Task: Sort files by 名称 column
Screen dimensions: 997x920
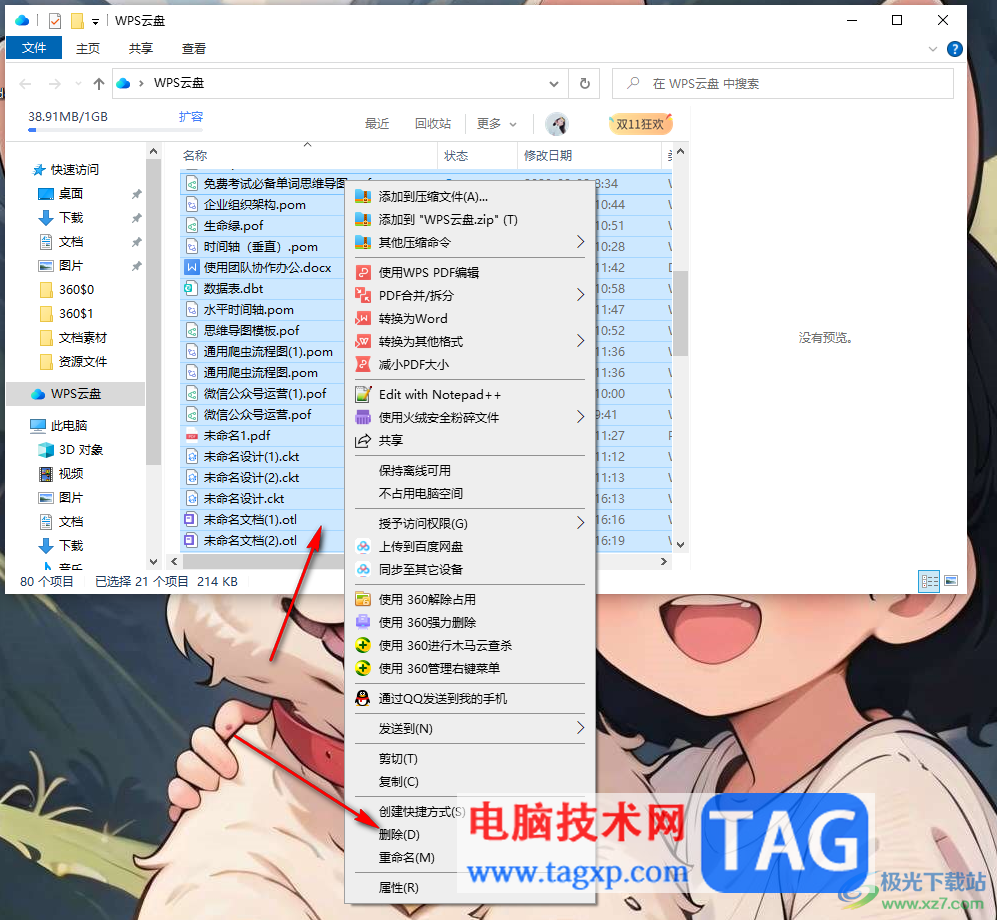Action: pyautogui.click(x=195, y=156)
